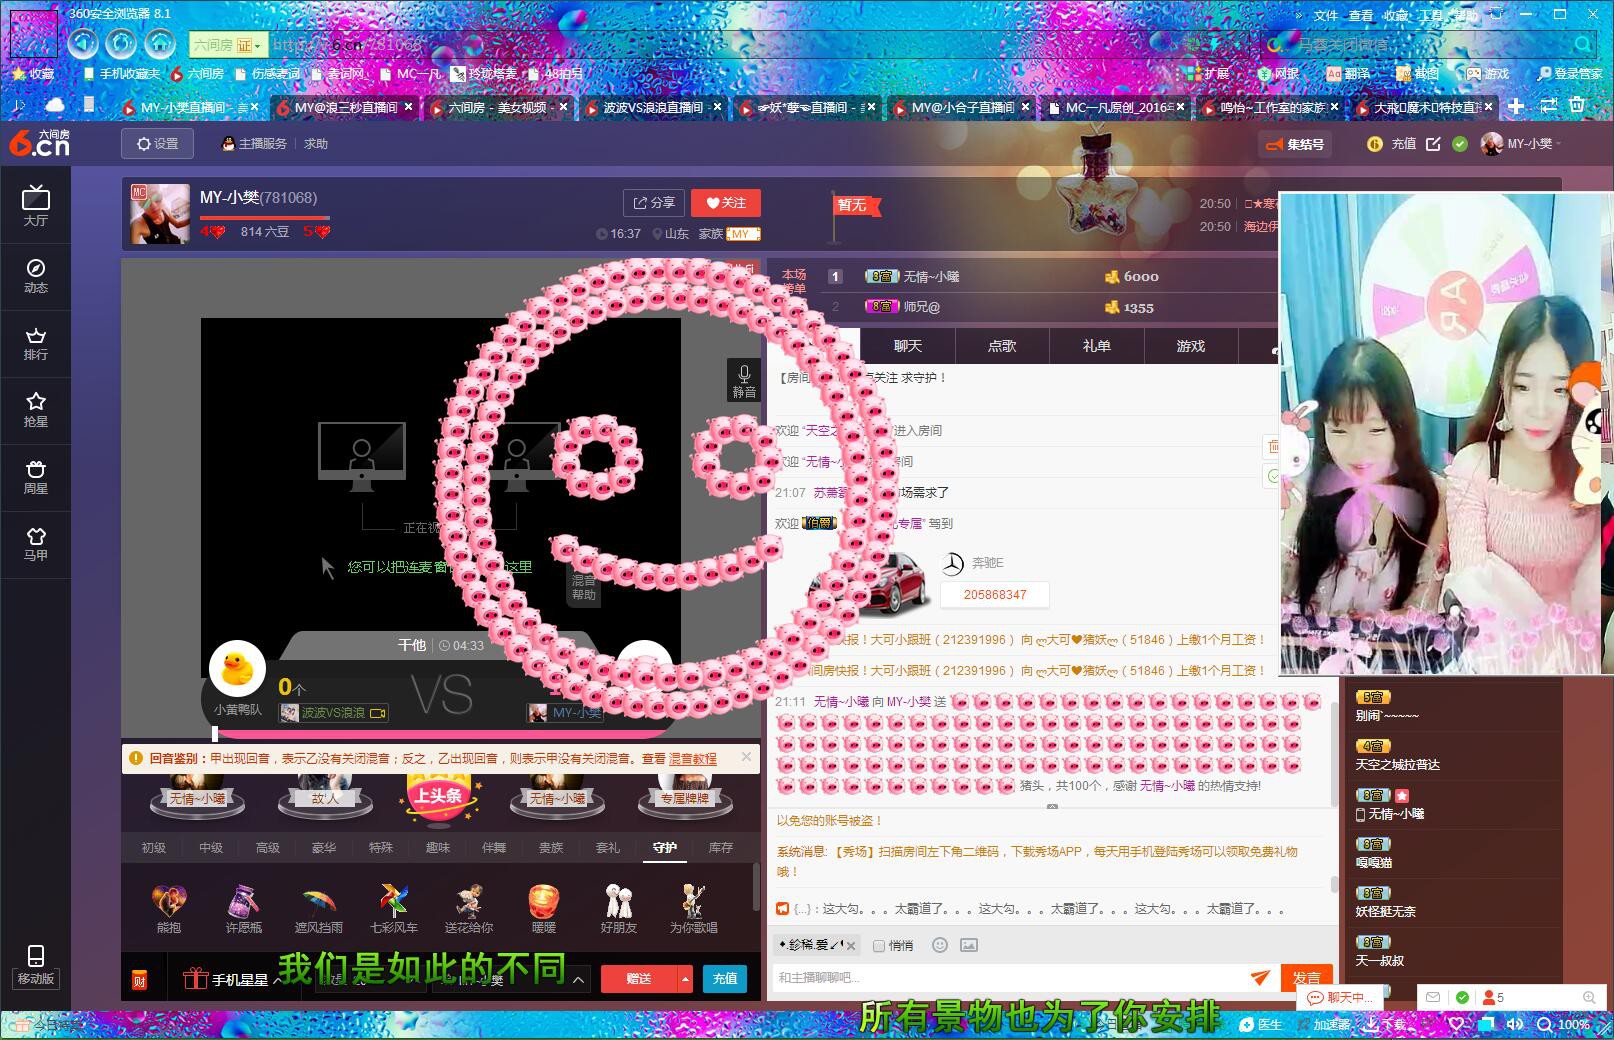Select the 好朋友 gift

tap(619, 908)
